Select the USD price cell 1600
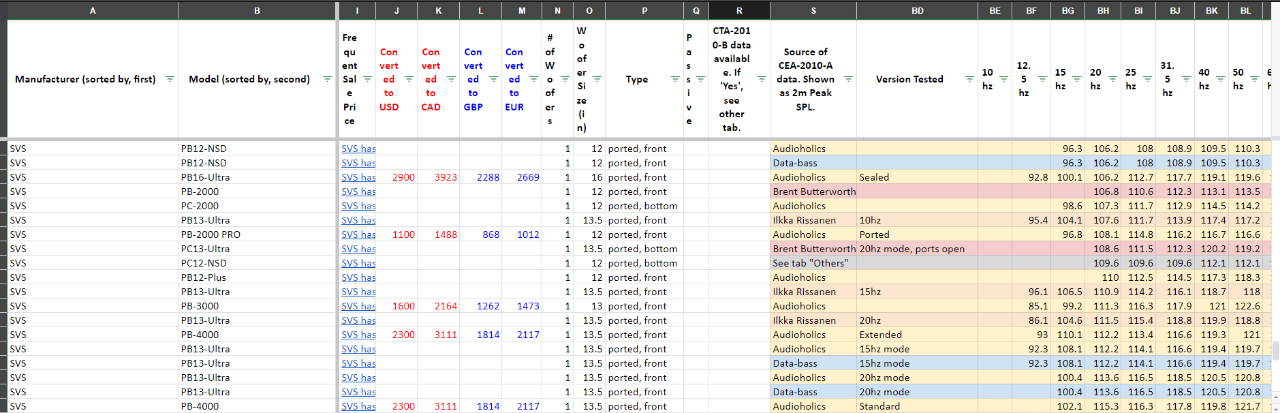 pos(398,306)
